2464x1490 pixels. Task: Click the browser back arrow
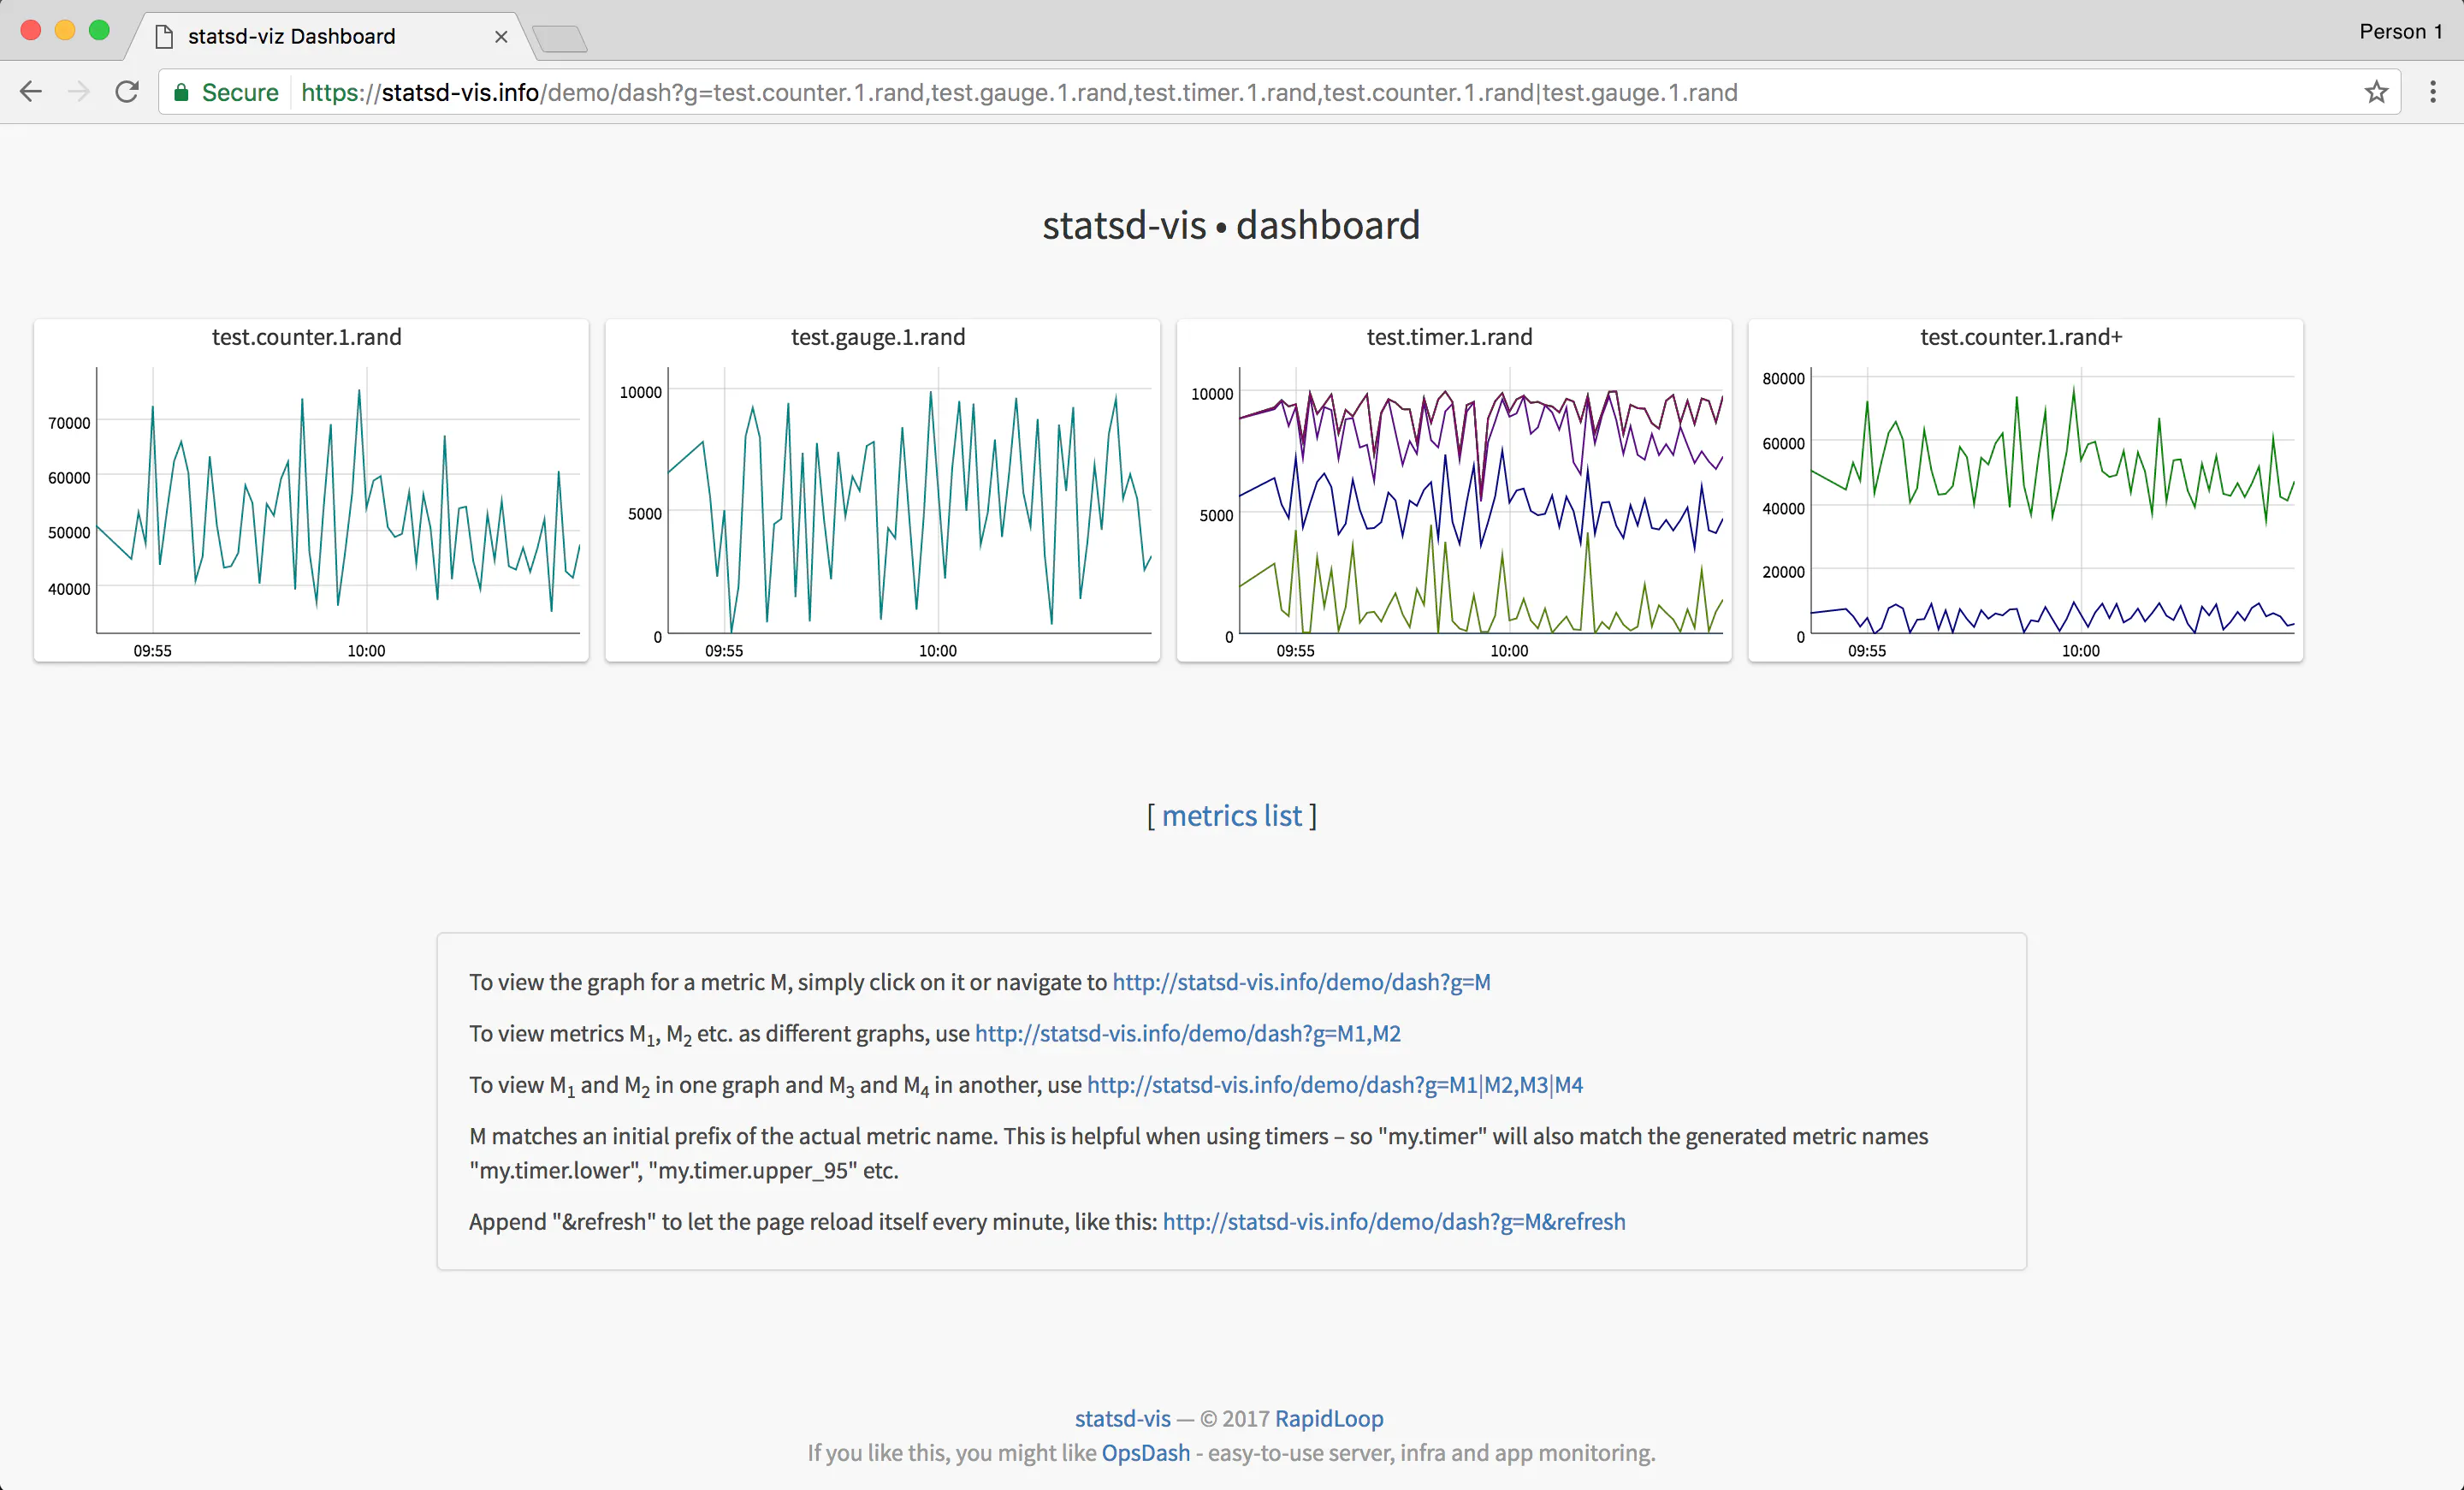click(x=31, y=92)
